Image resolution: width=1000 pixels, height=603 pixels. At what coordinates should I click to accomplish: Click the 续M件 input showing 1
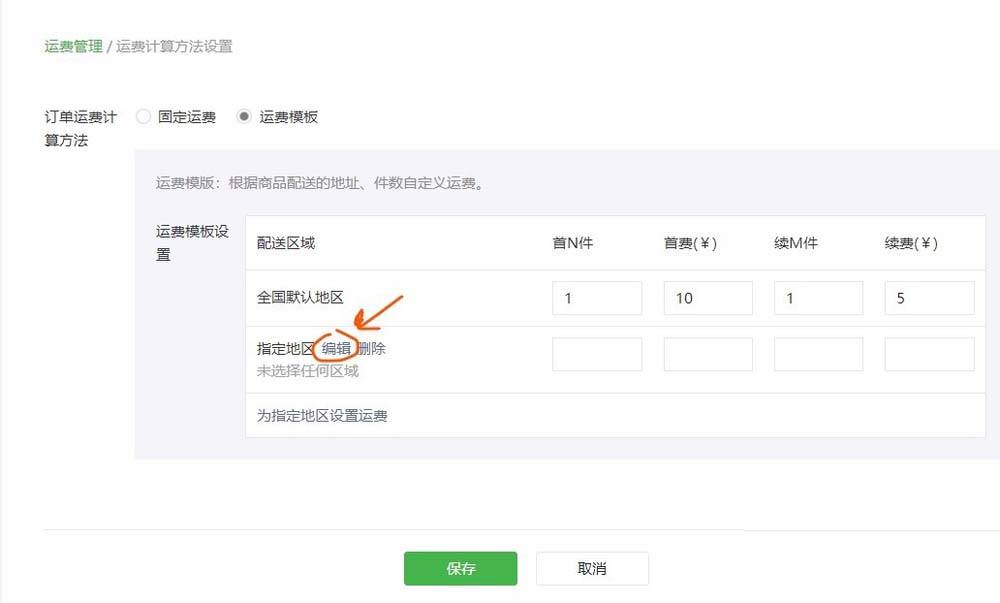click(x=819, y=297)
